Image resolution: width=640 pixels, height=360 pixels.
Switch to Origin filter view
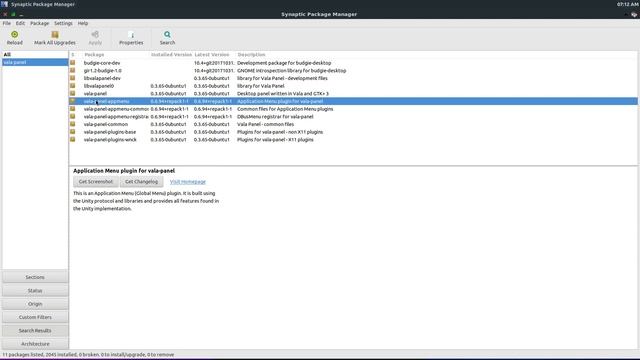pyautogui.click(x=35, y=304)
